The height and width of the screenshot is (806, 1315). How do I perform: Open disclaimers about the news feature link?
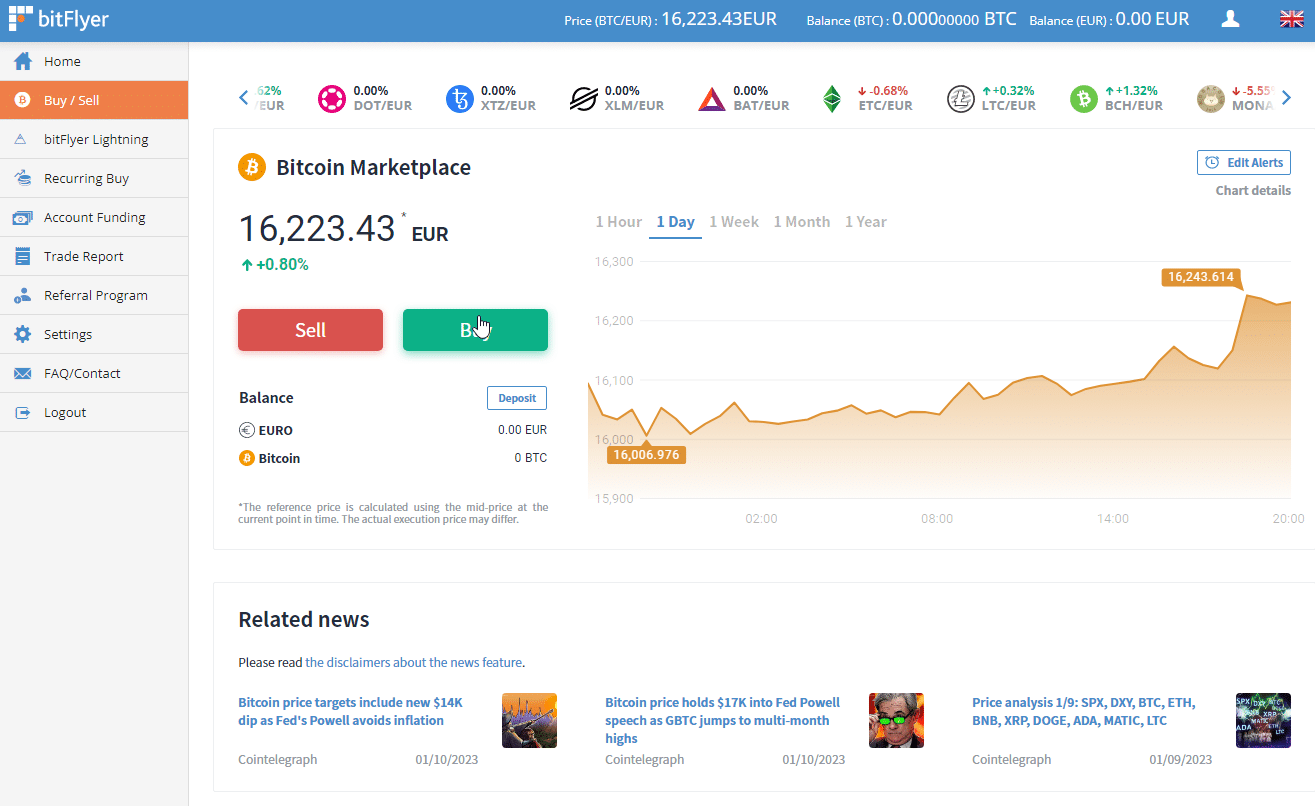(x=414, y=662)
